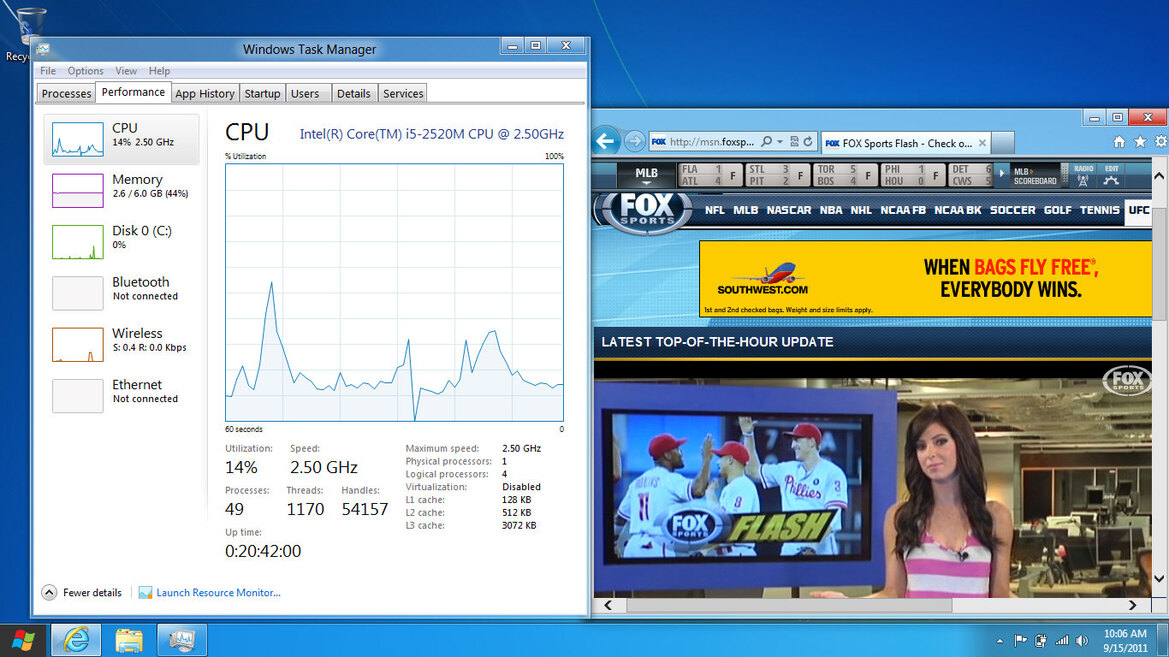The image size is (1169, 657).
Task: Open the FLA vs ATL score box
Action: point(710,175)
